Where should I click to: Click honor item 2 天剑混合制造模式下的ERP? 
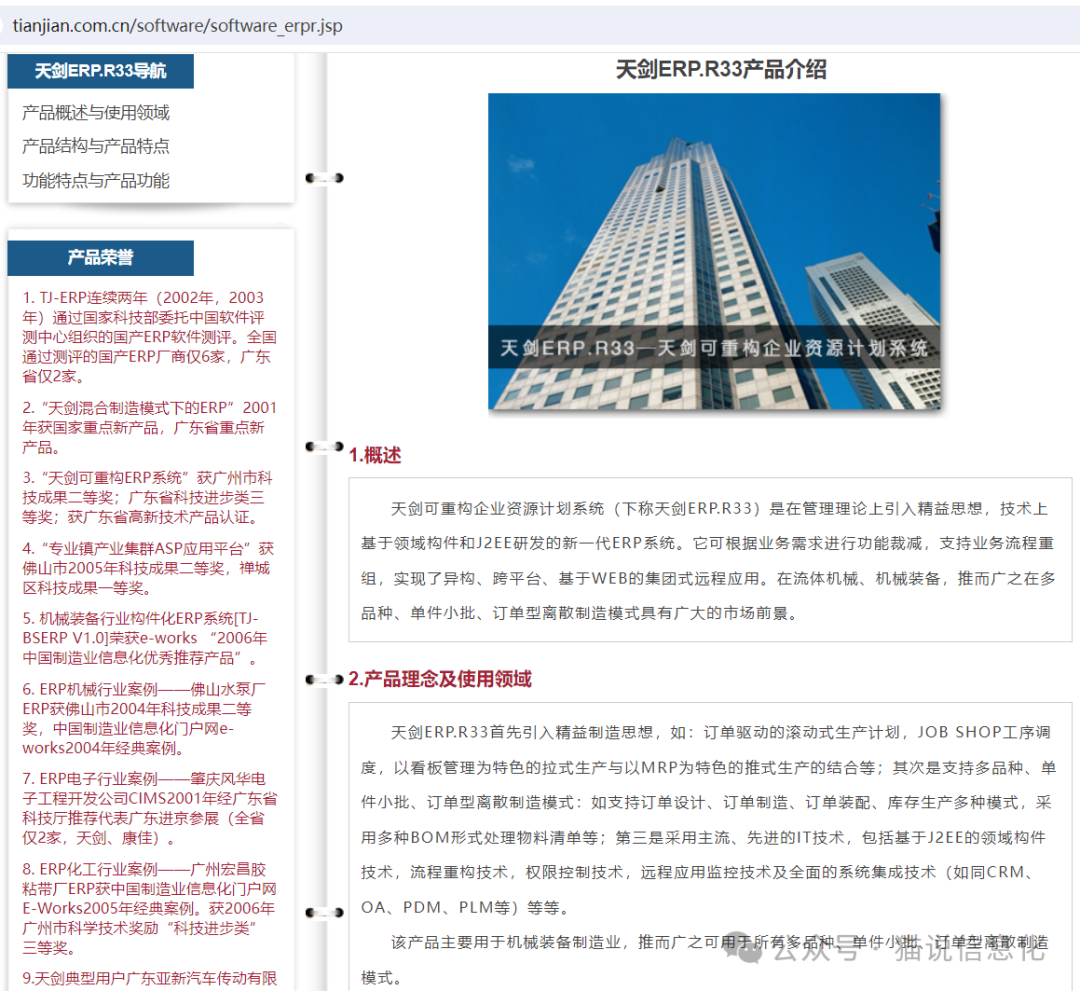click(x=149, y=427)
